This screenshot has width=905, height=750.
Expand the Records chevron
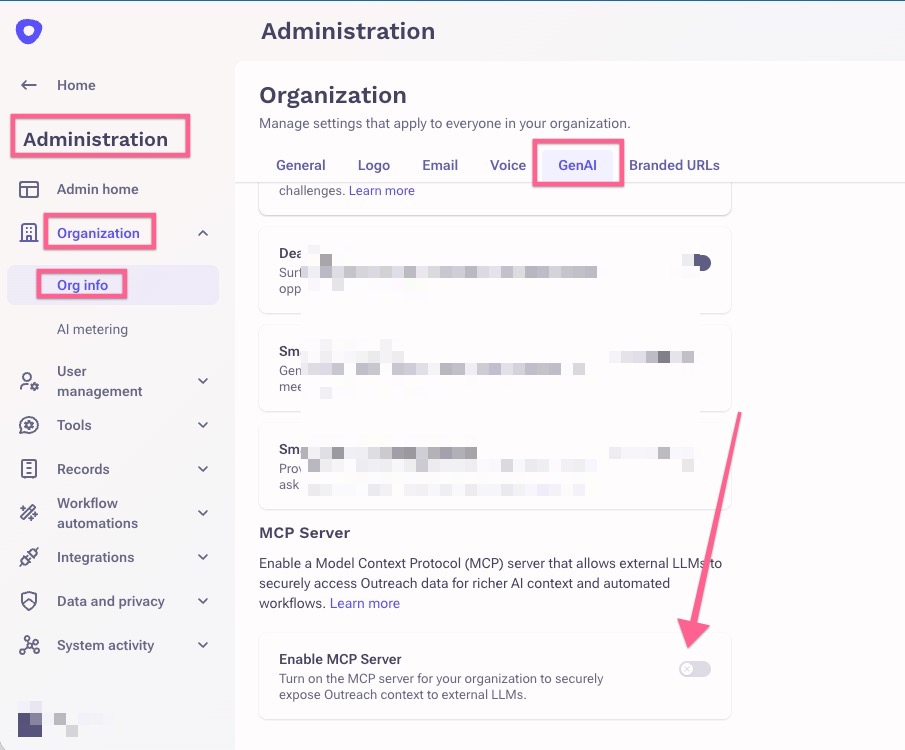[203, 469]
